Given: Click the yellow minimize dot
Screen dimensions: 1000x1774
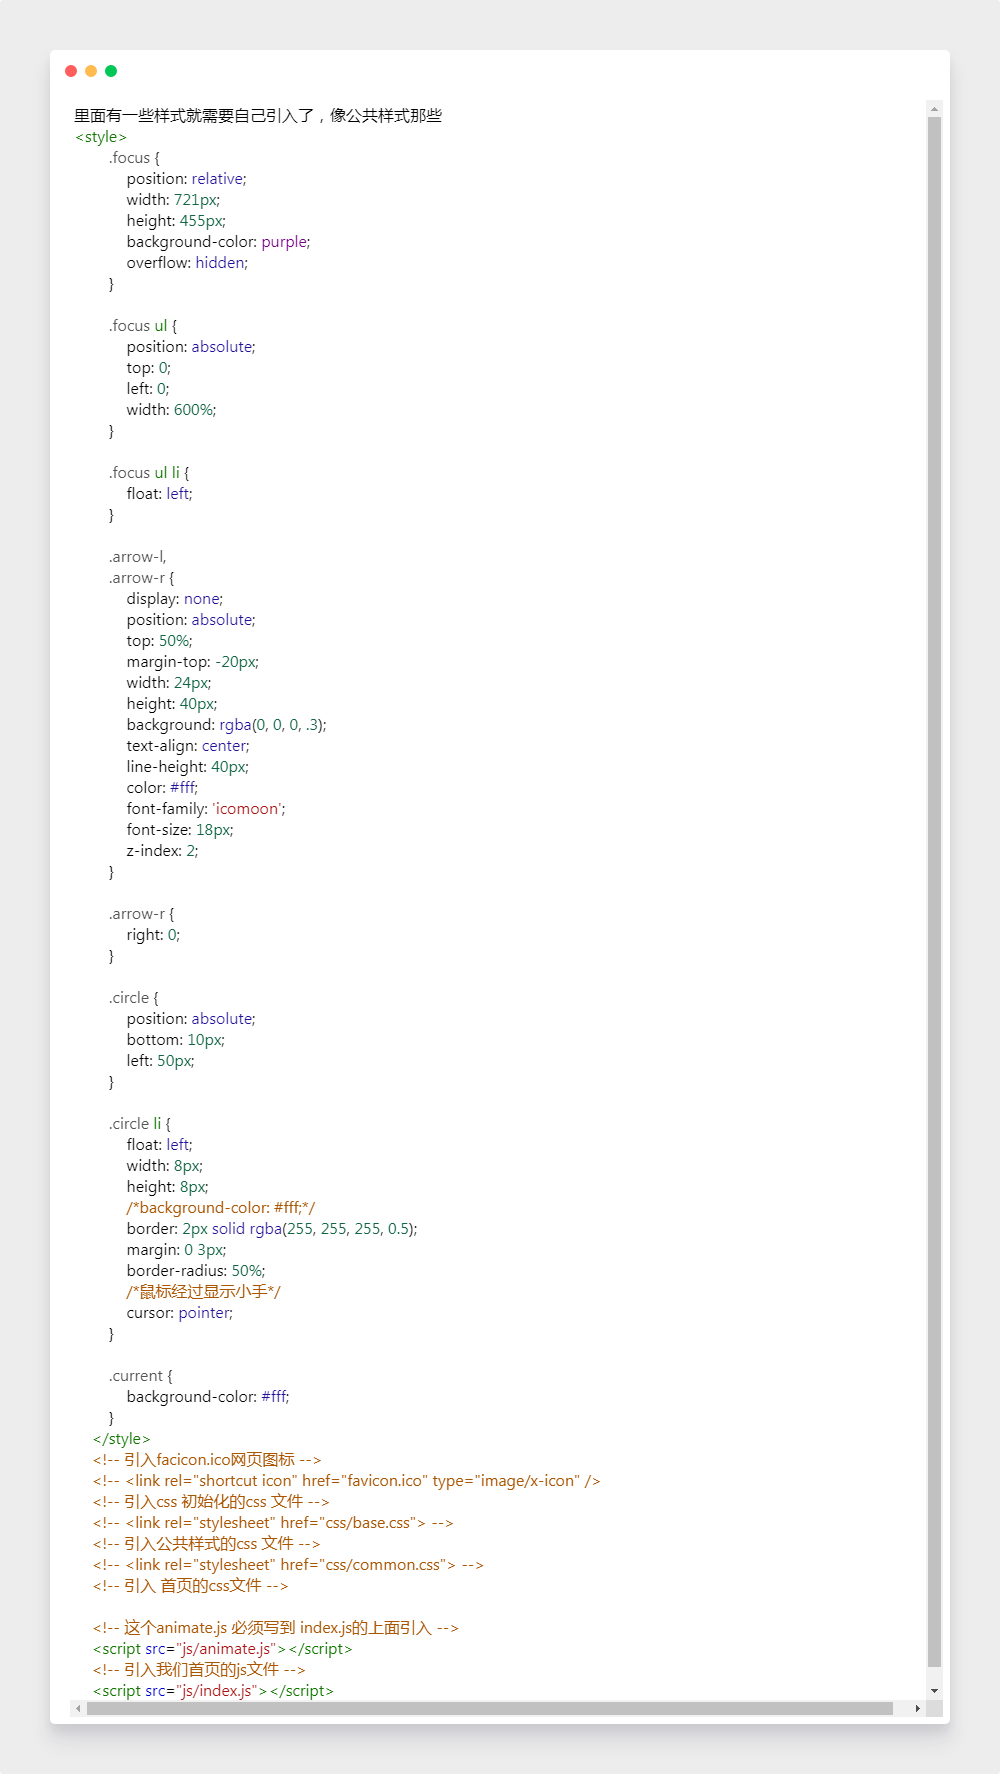Looking at the screenshot, I should 91,71.
